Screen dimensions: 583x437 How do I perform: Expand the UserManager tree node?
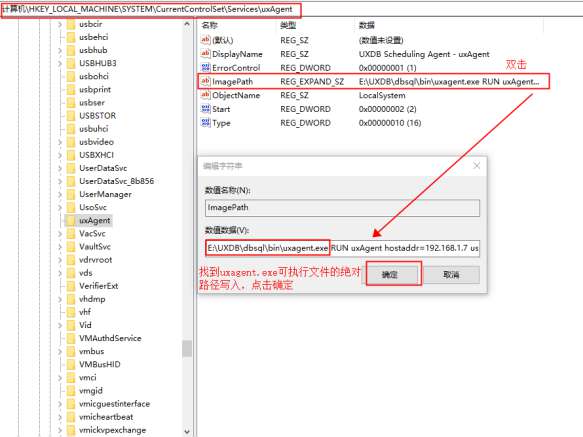pos(60,194)
